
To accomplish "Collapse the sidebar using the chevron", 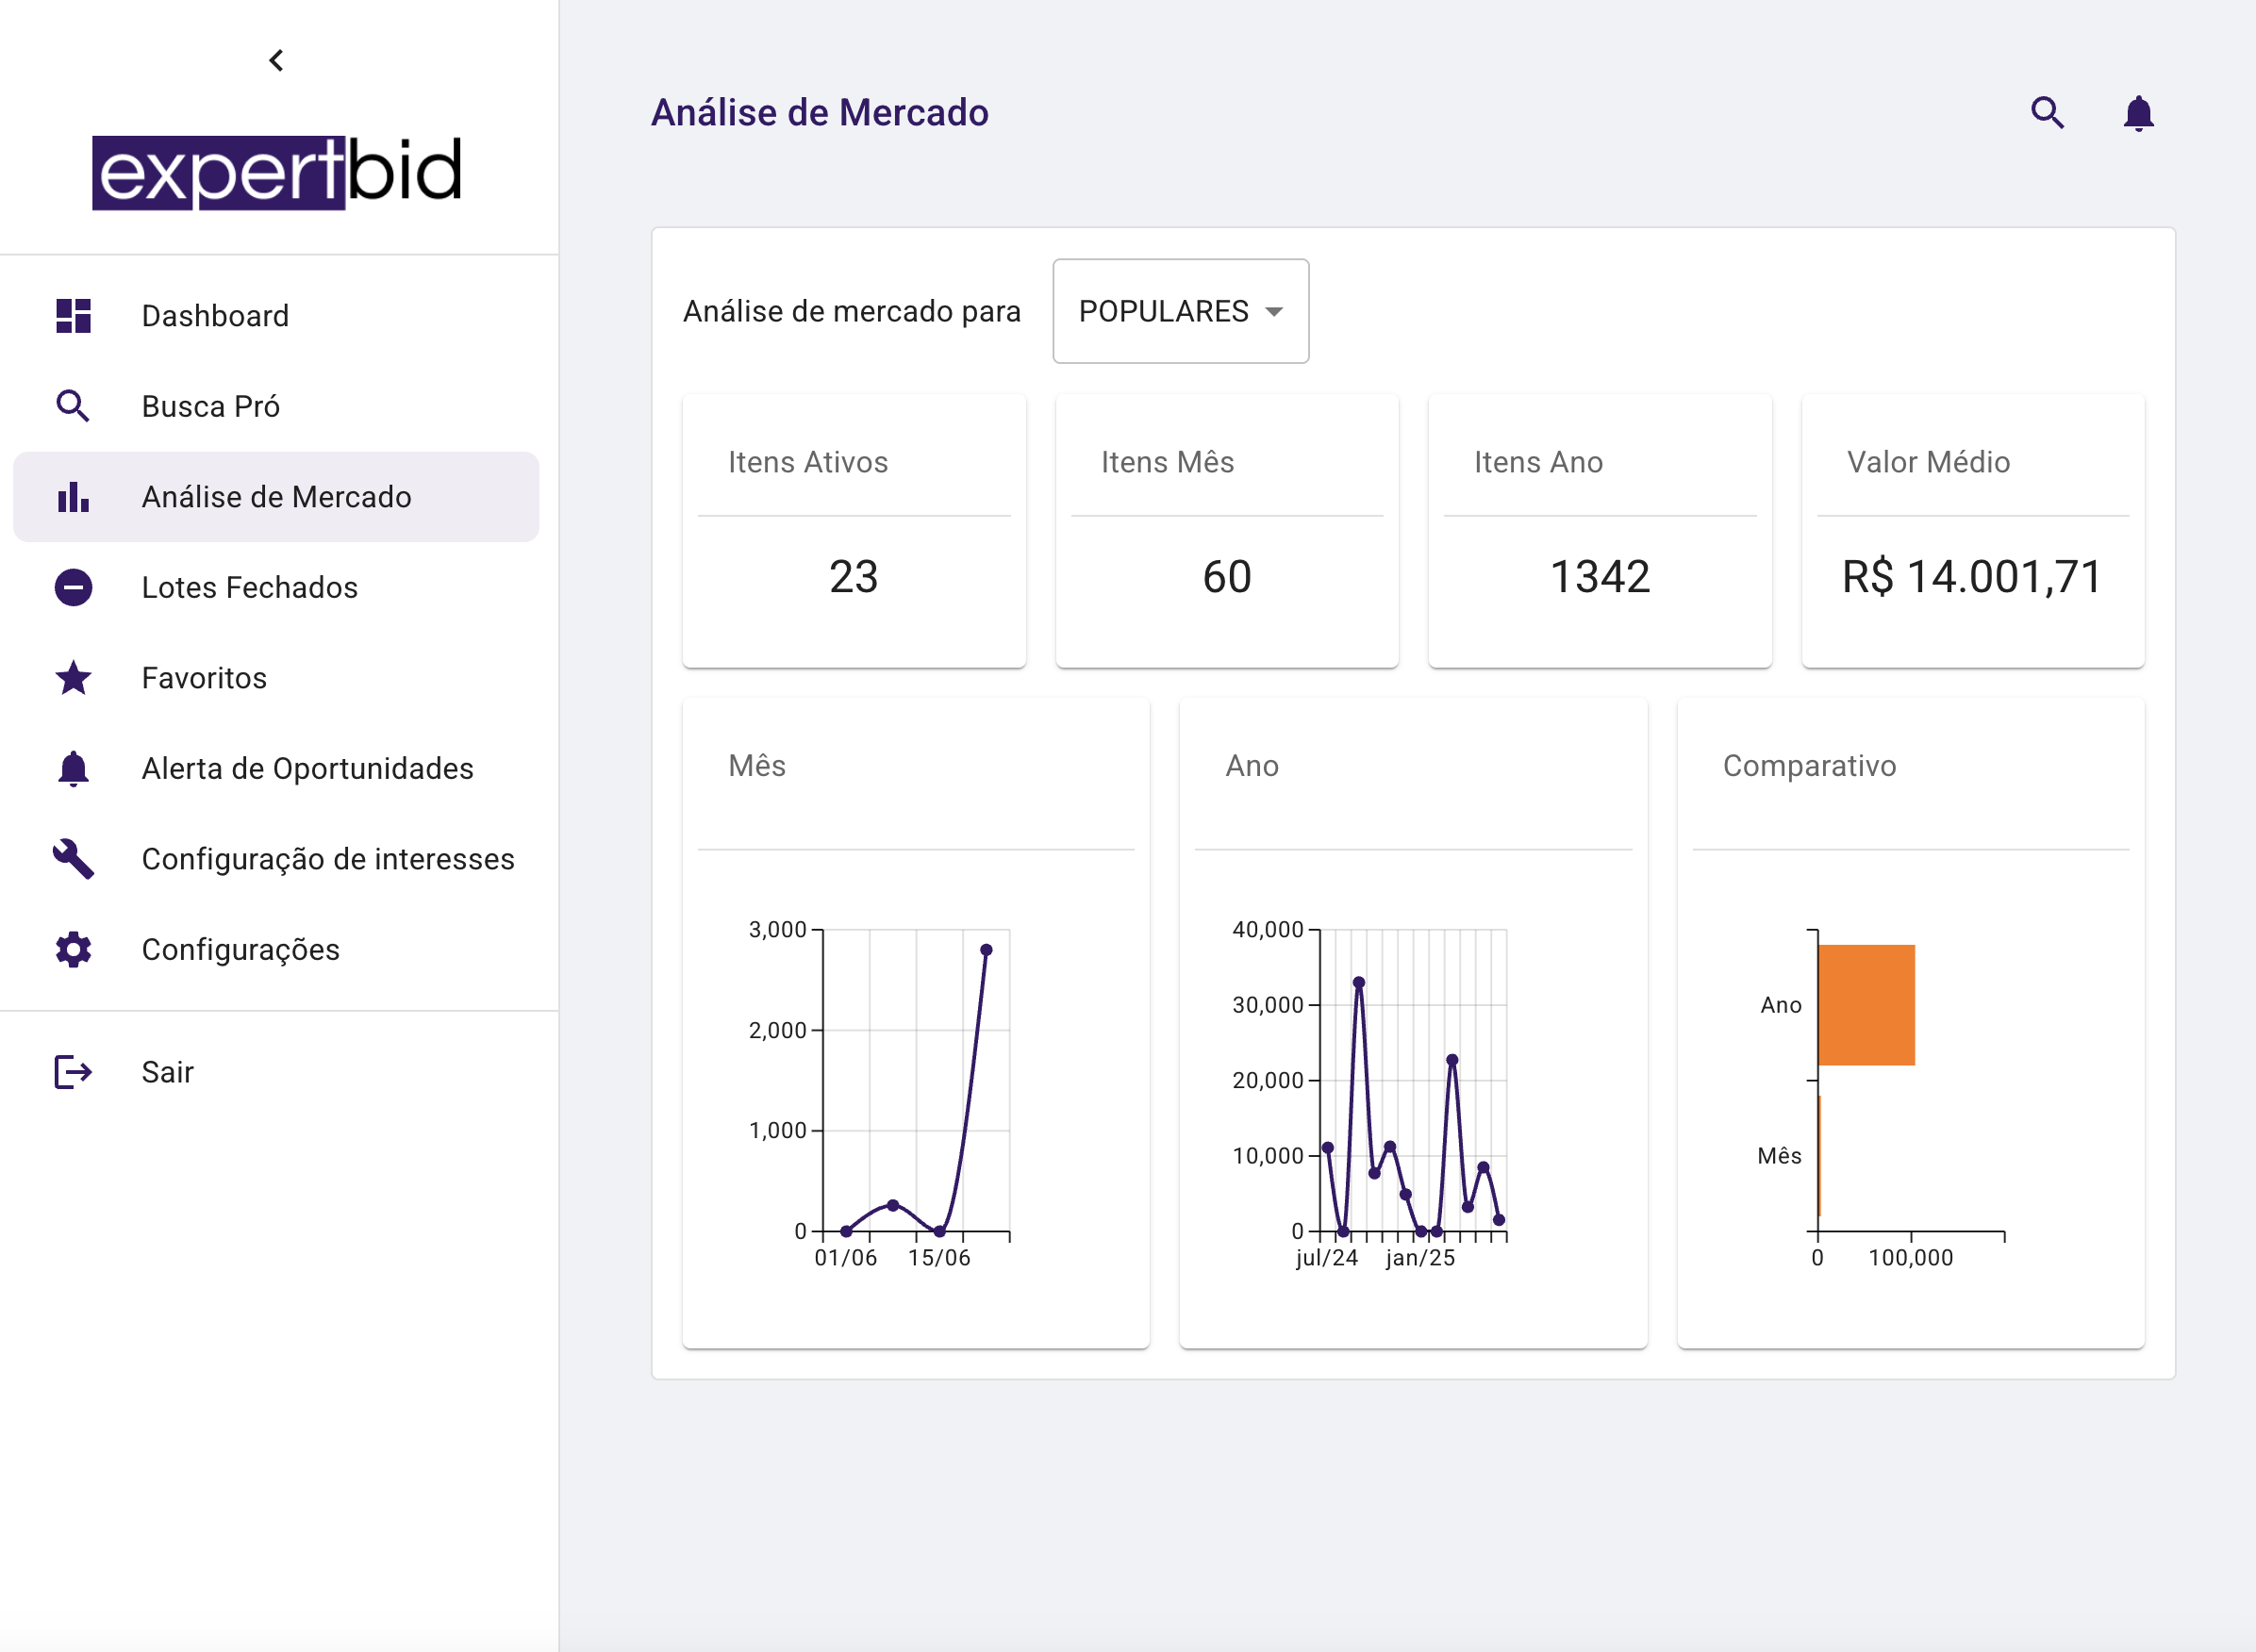I will tap(275, 60).
